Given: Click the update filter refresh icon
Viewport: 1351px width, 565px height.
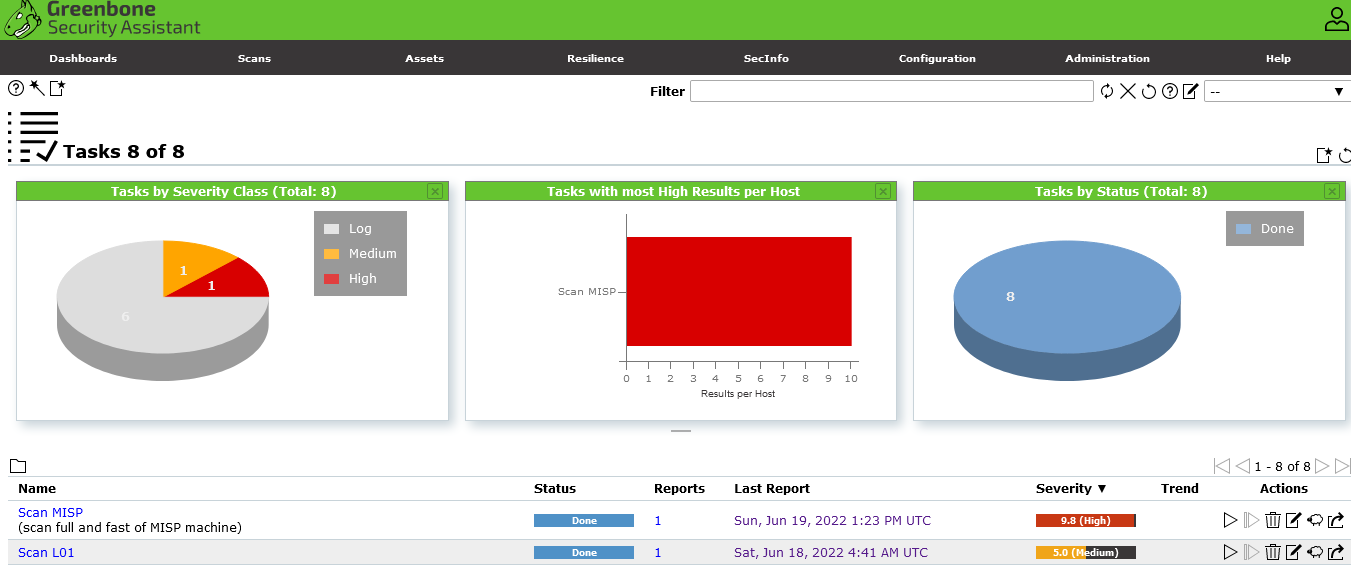Looking at the screenshot, I should tap(1107, 92).
